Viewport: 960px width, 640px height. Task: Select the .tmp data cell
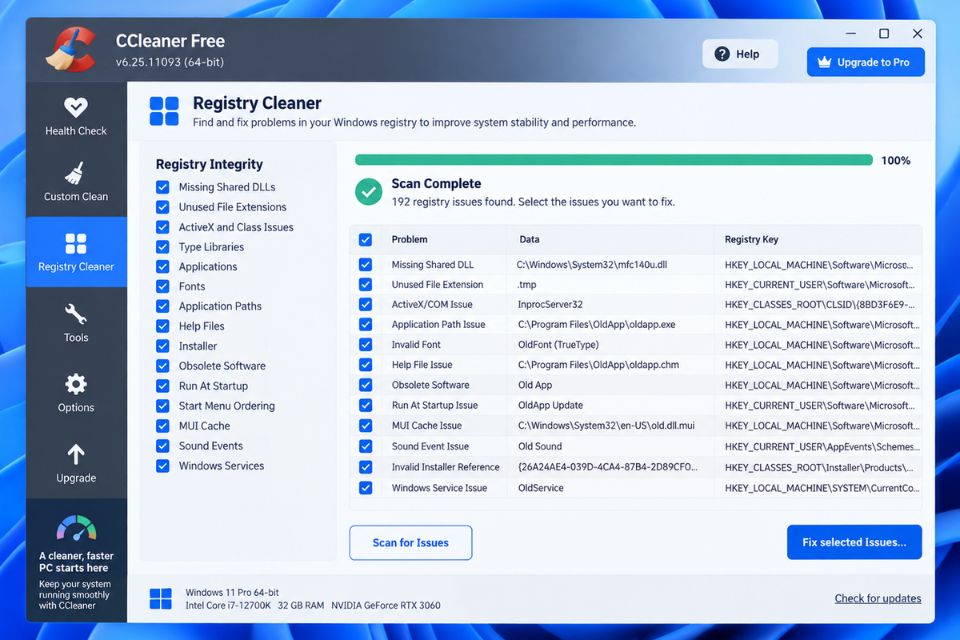pyautogui.click(x=527, y=284)
